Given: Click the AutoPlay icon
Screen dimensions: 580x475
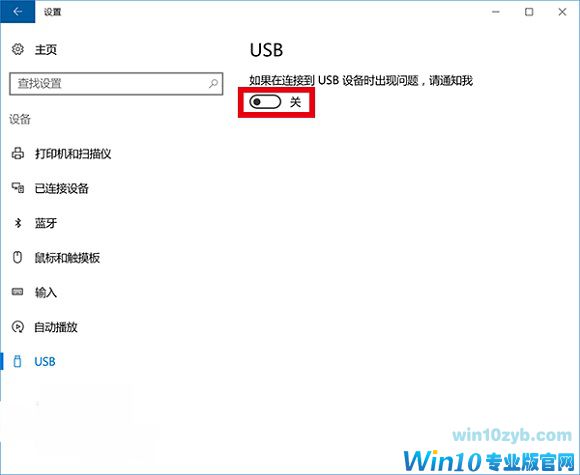Looking at the screenshot, I should (17, 327).
